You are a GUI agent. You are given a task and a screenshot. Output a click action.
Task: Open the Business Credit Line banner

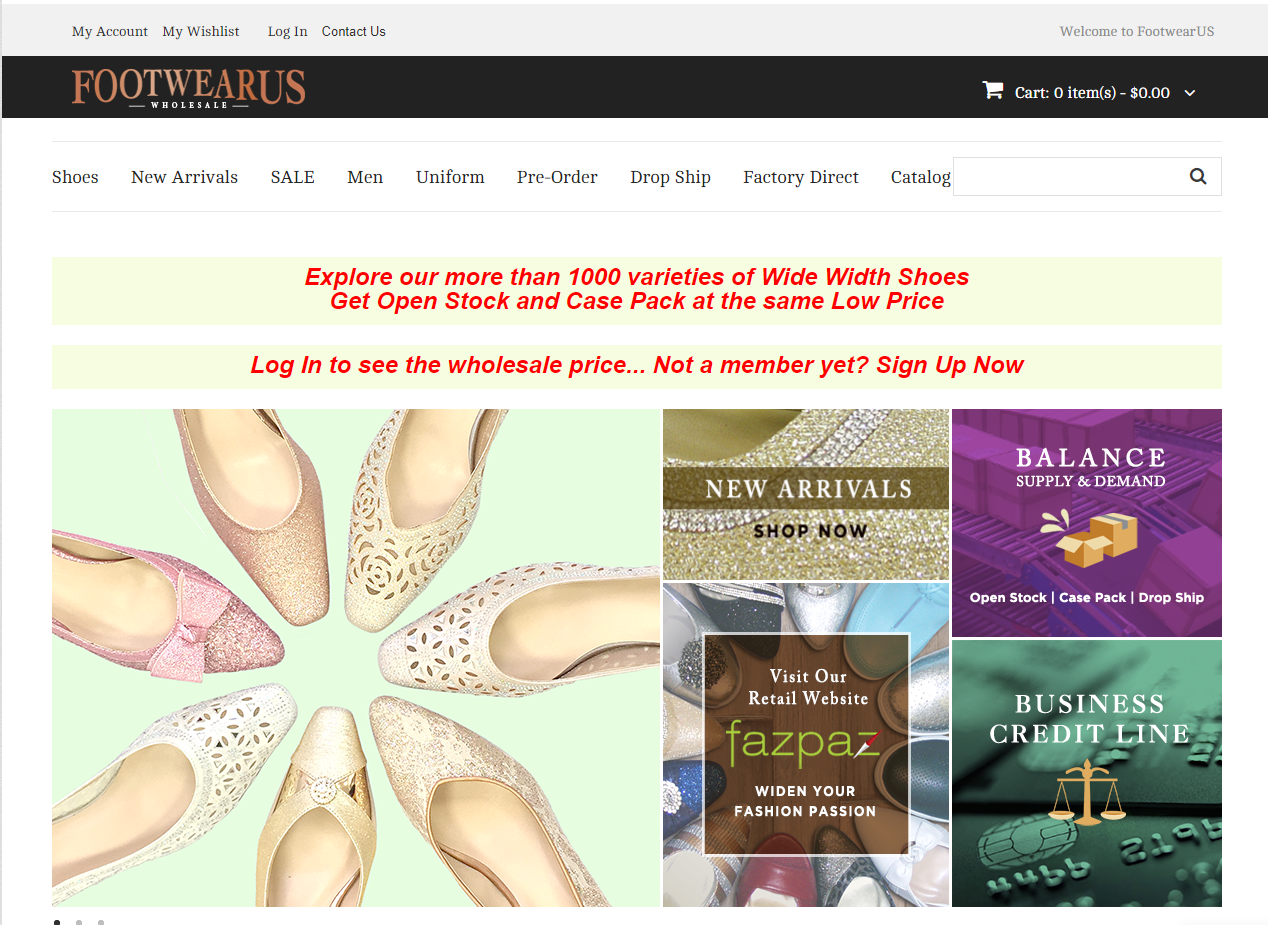[1087, 773]
